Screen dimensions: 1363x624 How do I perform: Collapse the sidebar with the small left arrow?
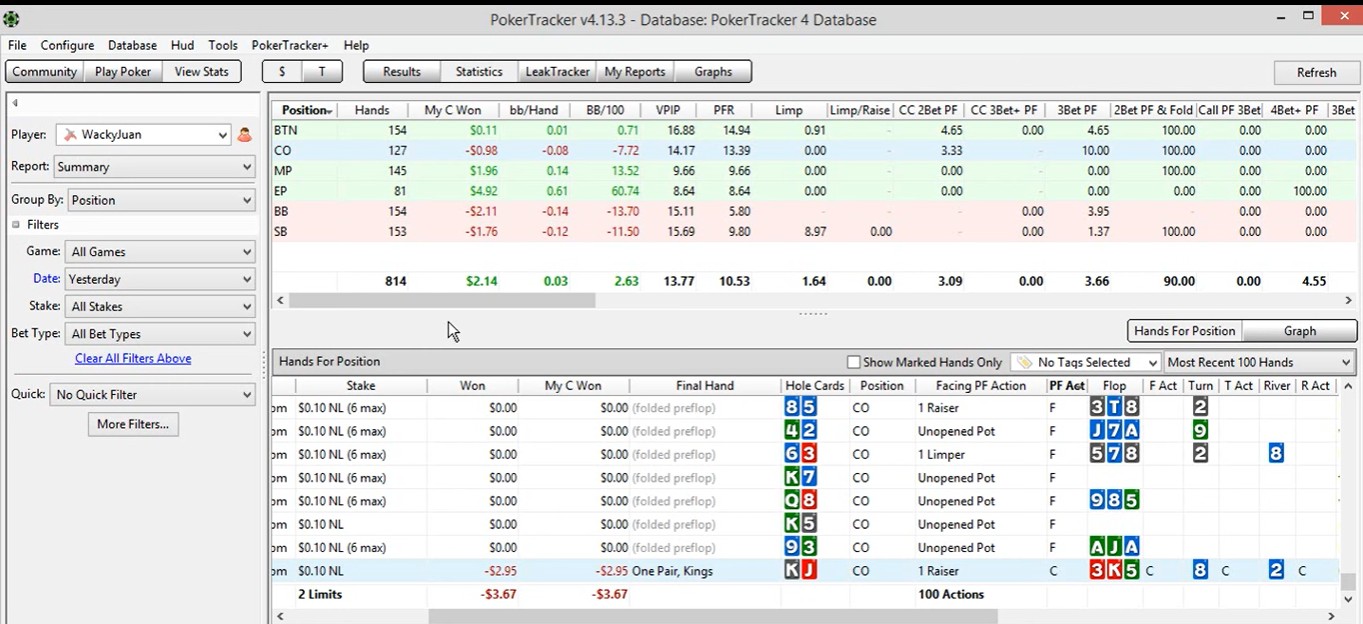click(x=15, y=103)
